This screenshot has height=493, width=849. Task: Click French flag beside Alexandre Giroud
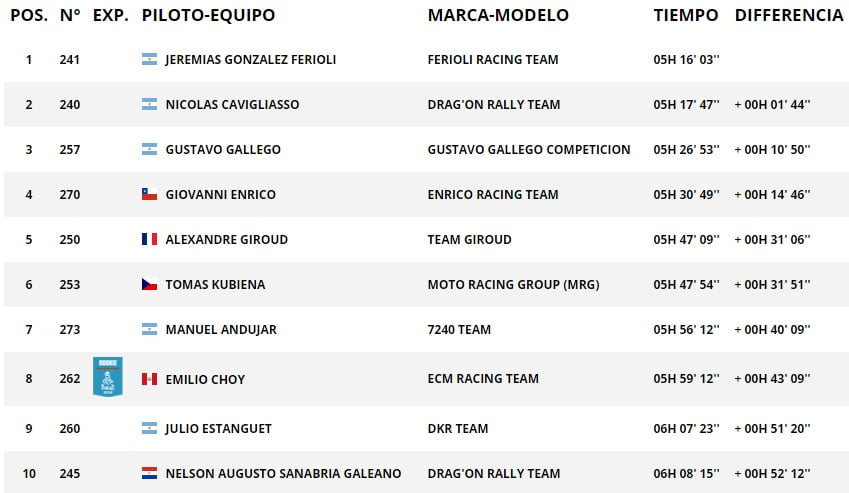pos(149,239)
